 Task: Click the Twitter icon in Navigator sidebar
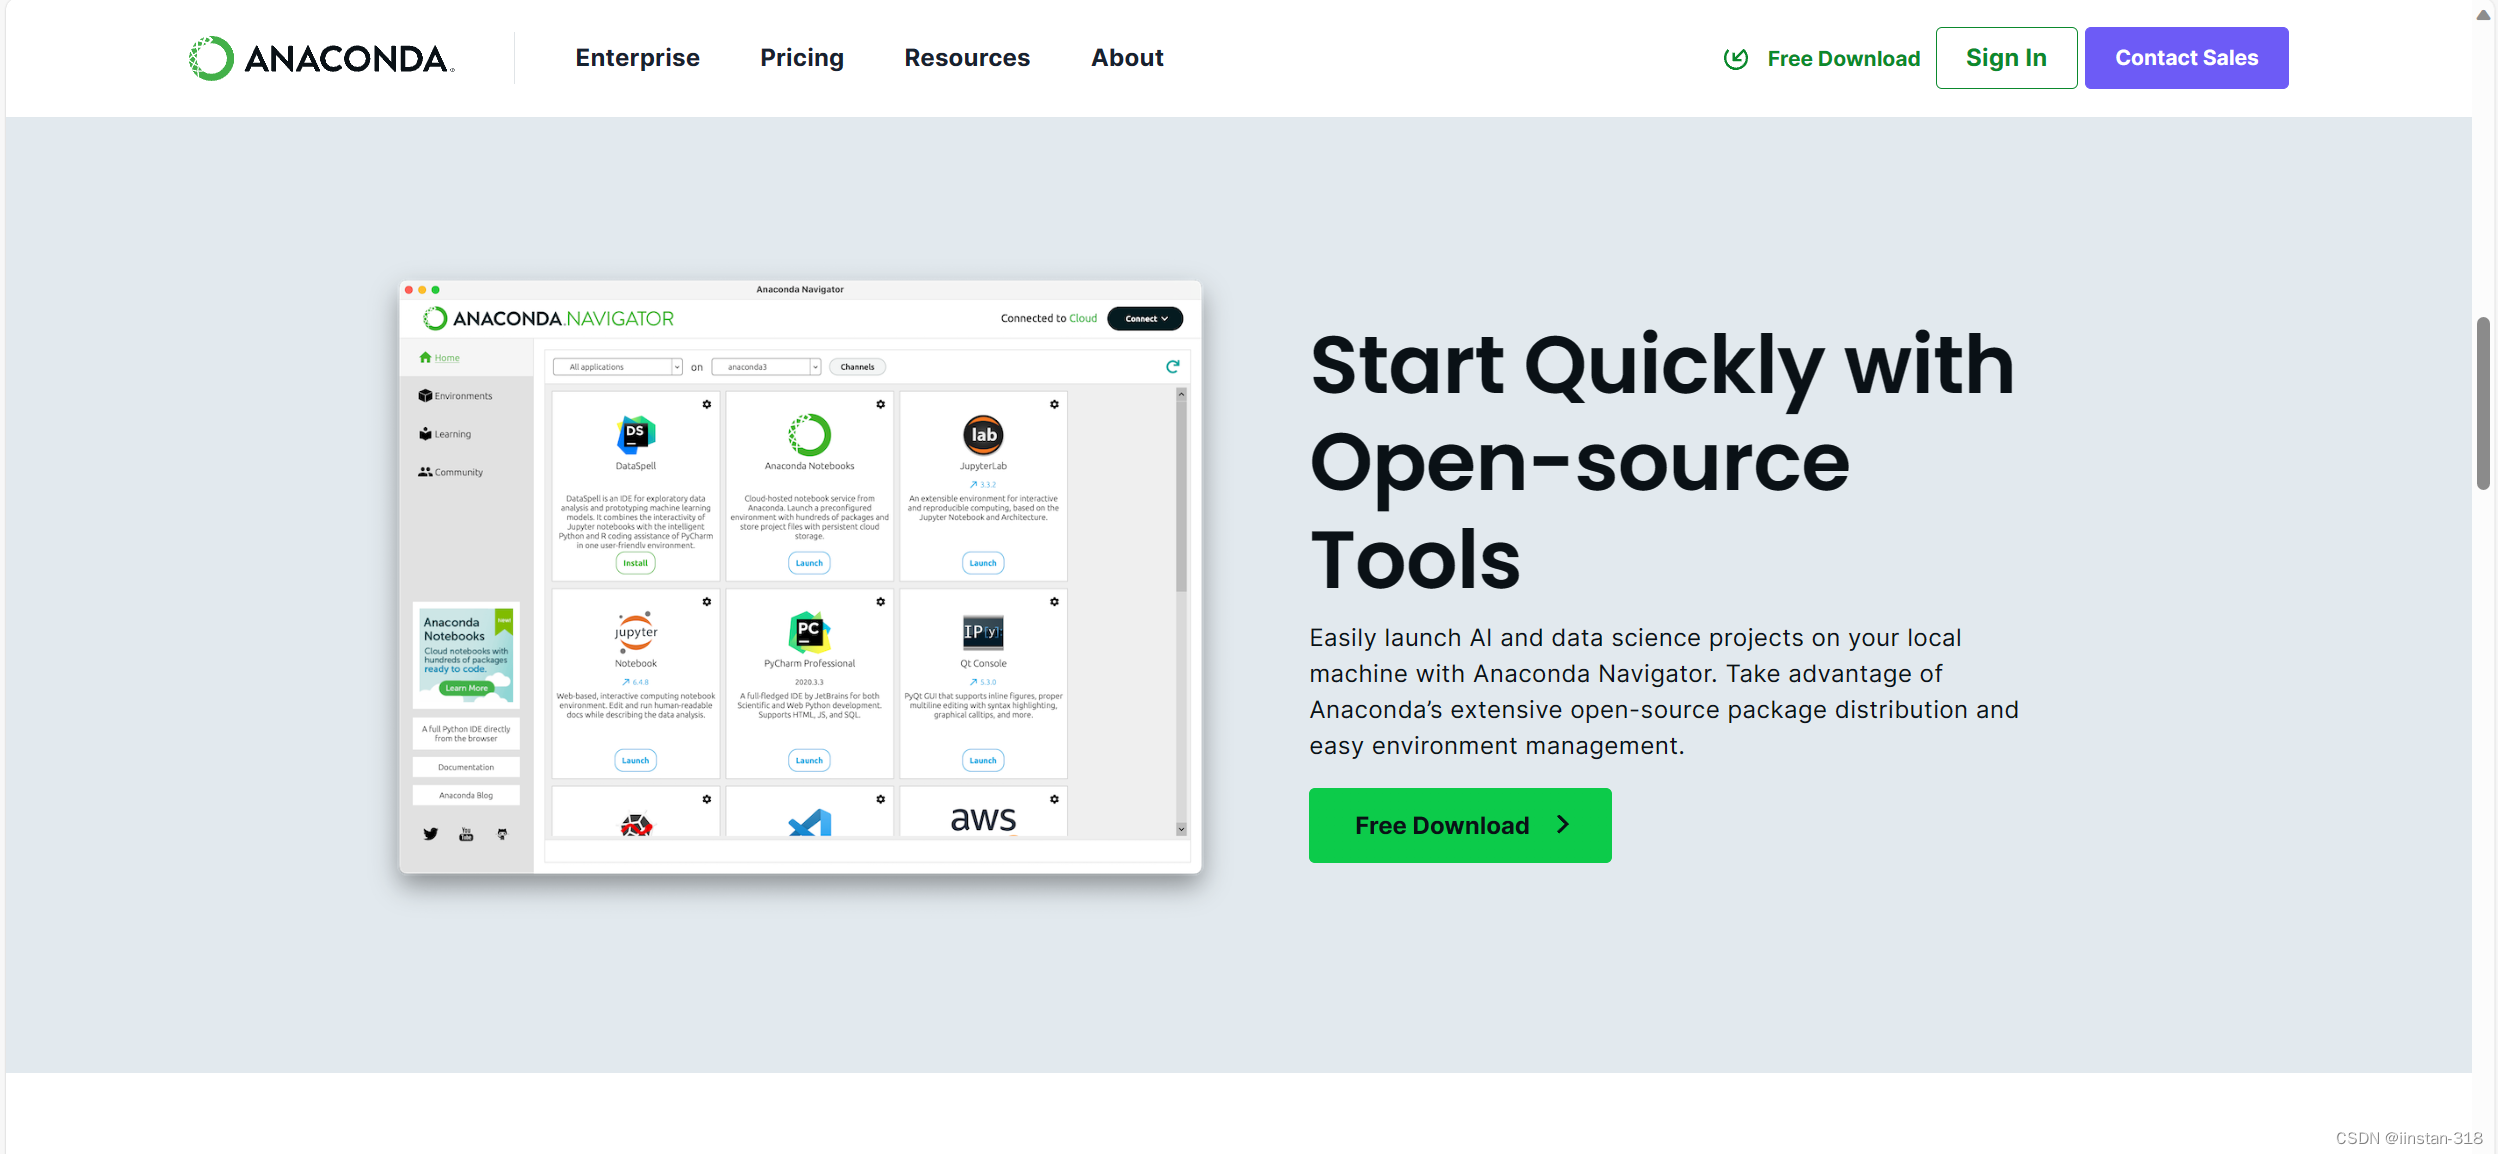click(x=430, y=834)
